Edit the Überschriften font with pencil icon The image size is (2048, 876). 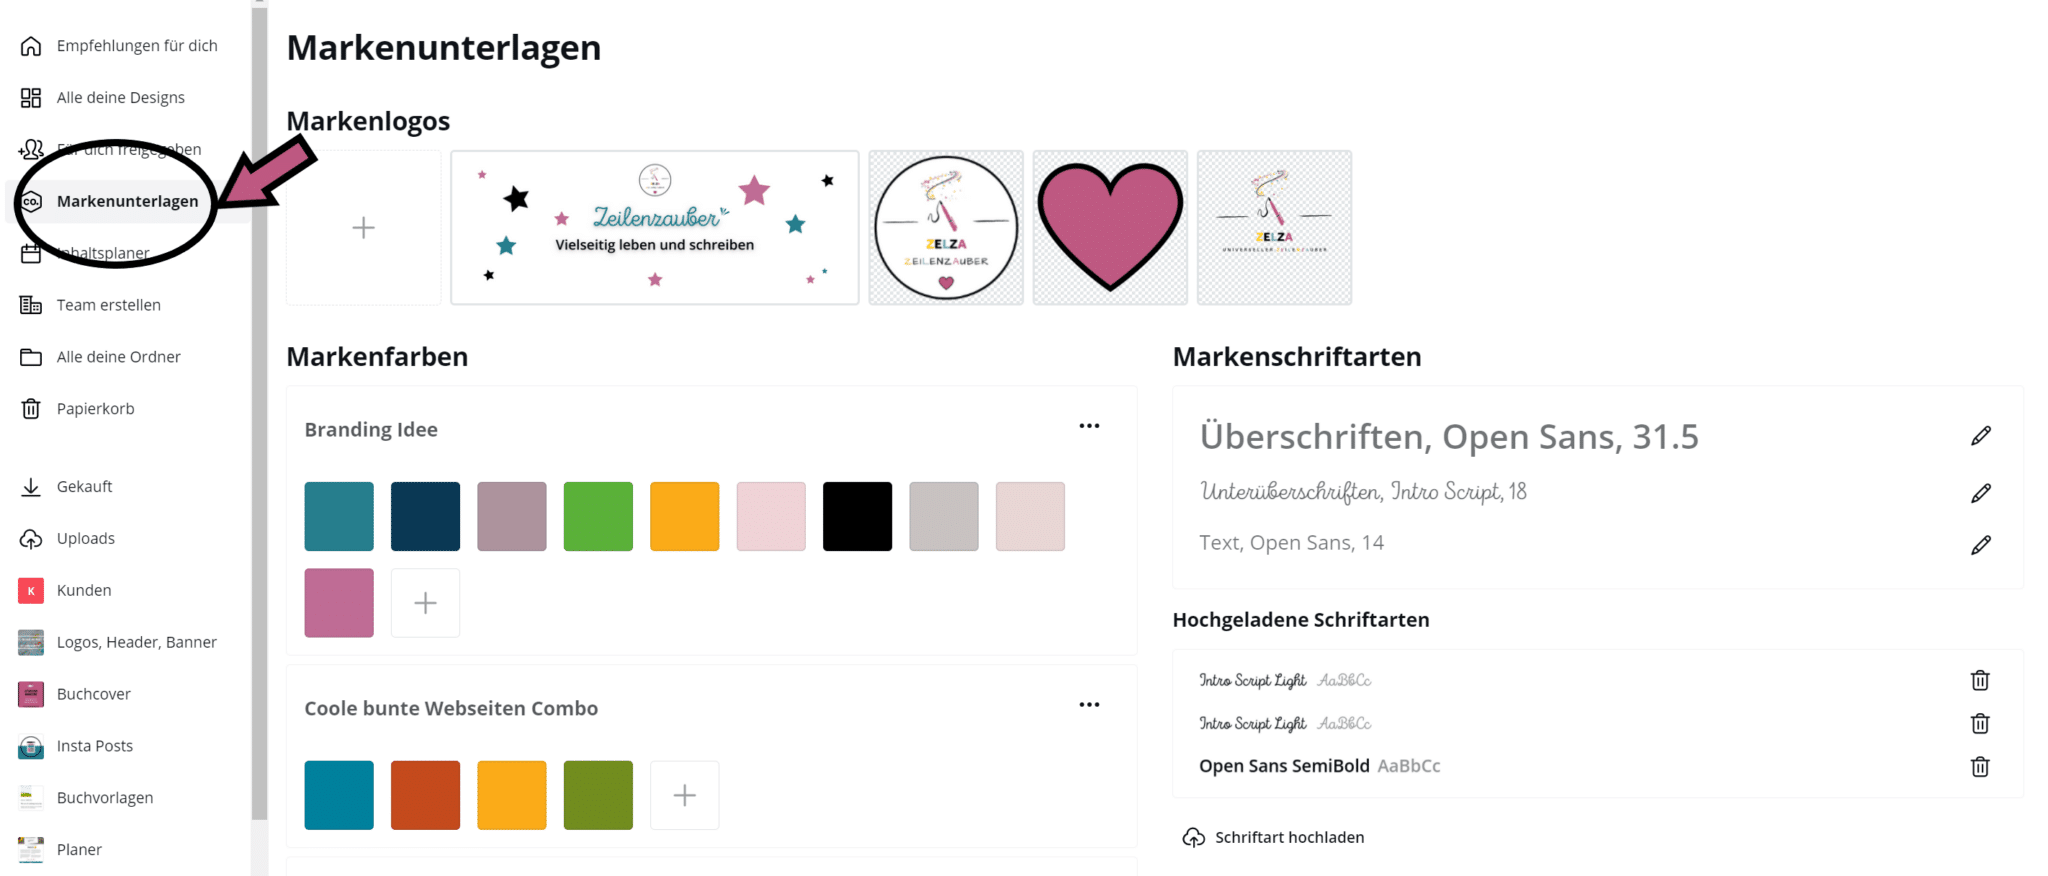point(1980,436)
